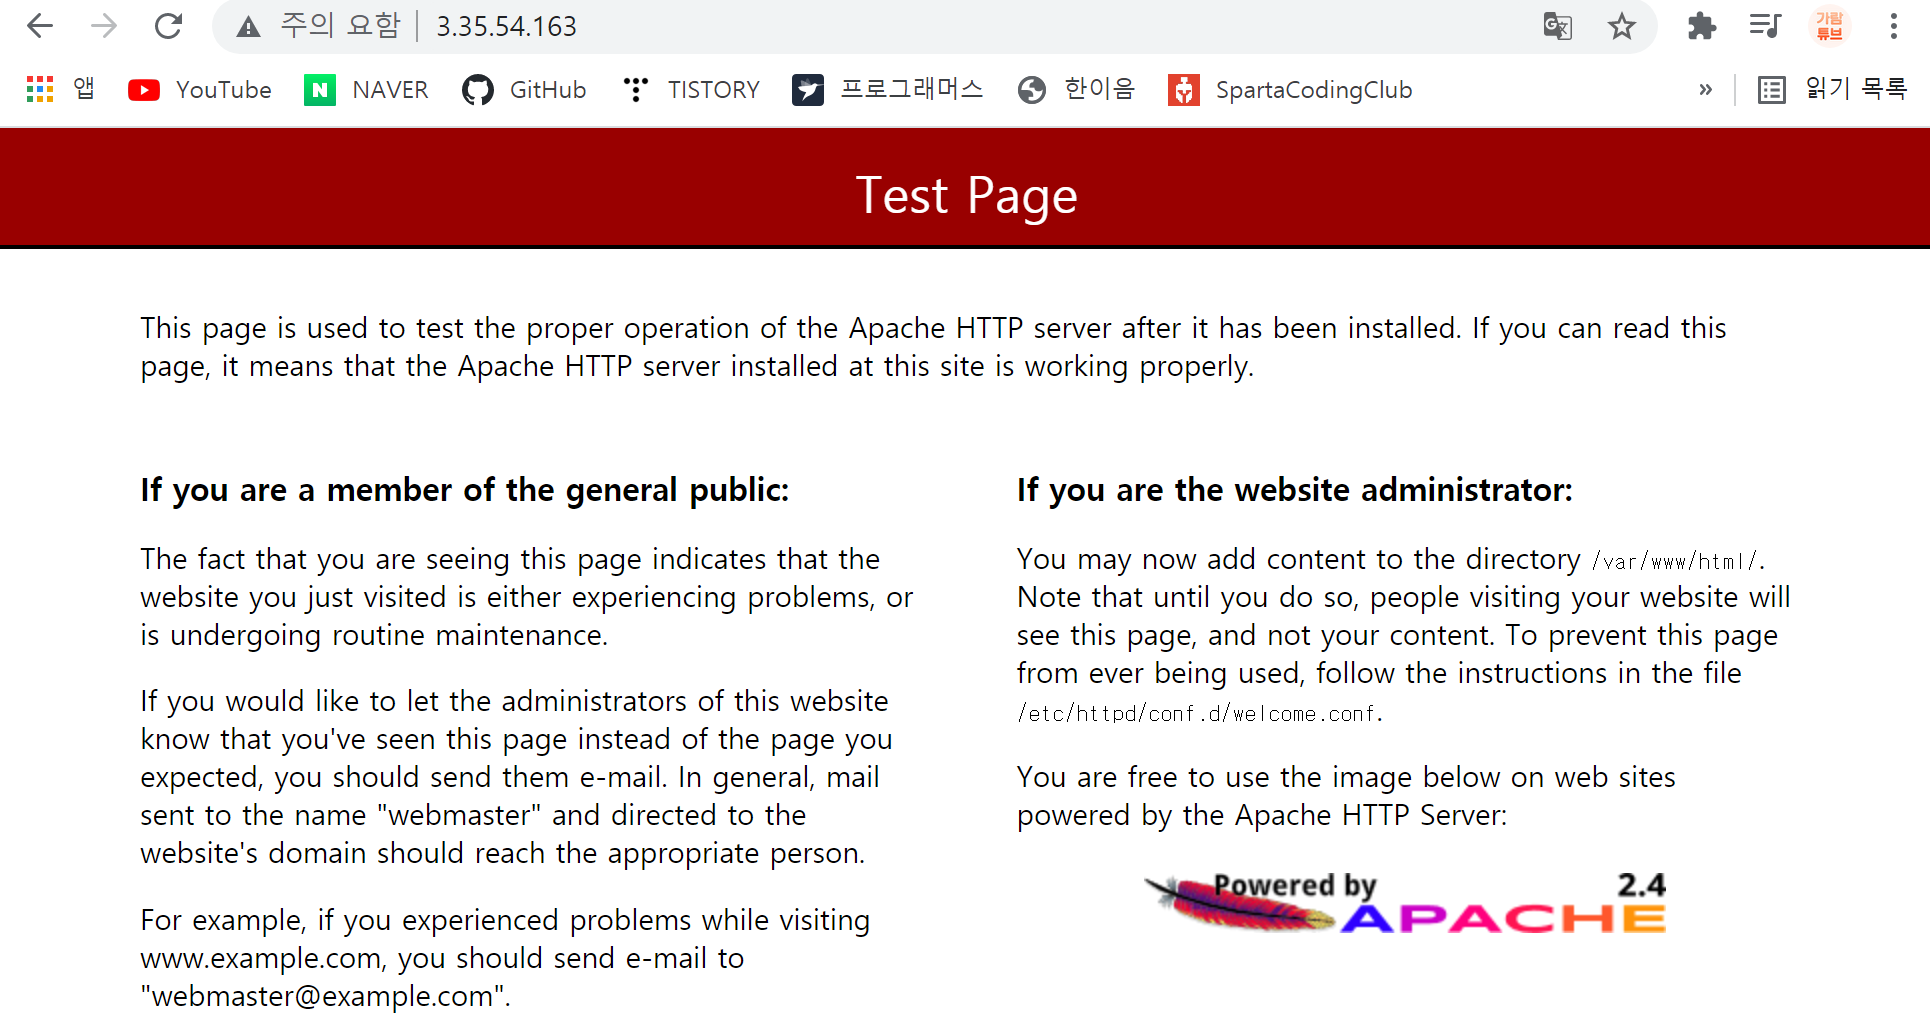Click the /etc/httpd/conf.d/welcome.conf text

coord(1198,714)
